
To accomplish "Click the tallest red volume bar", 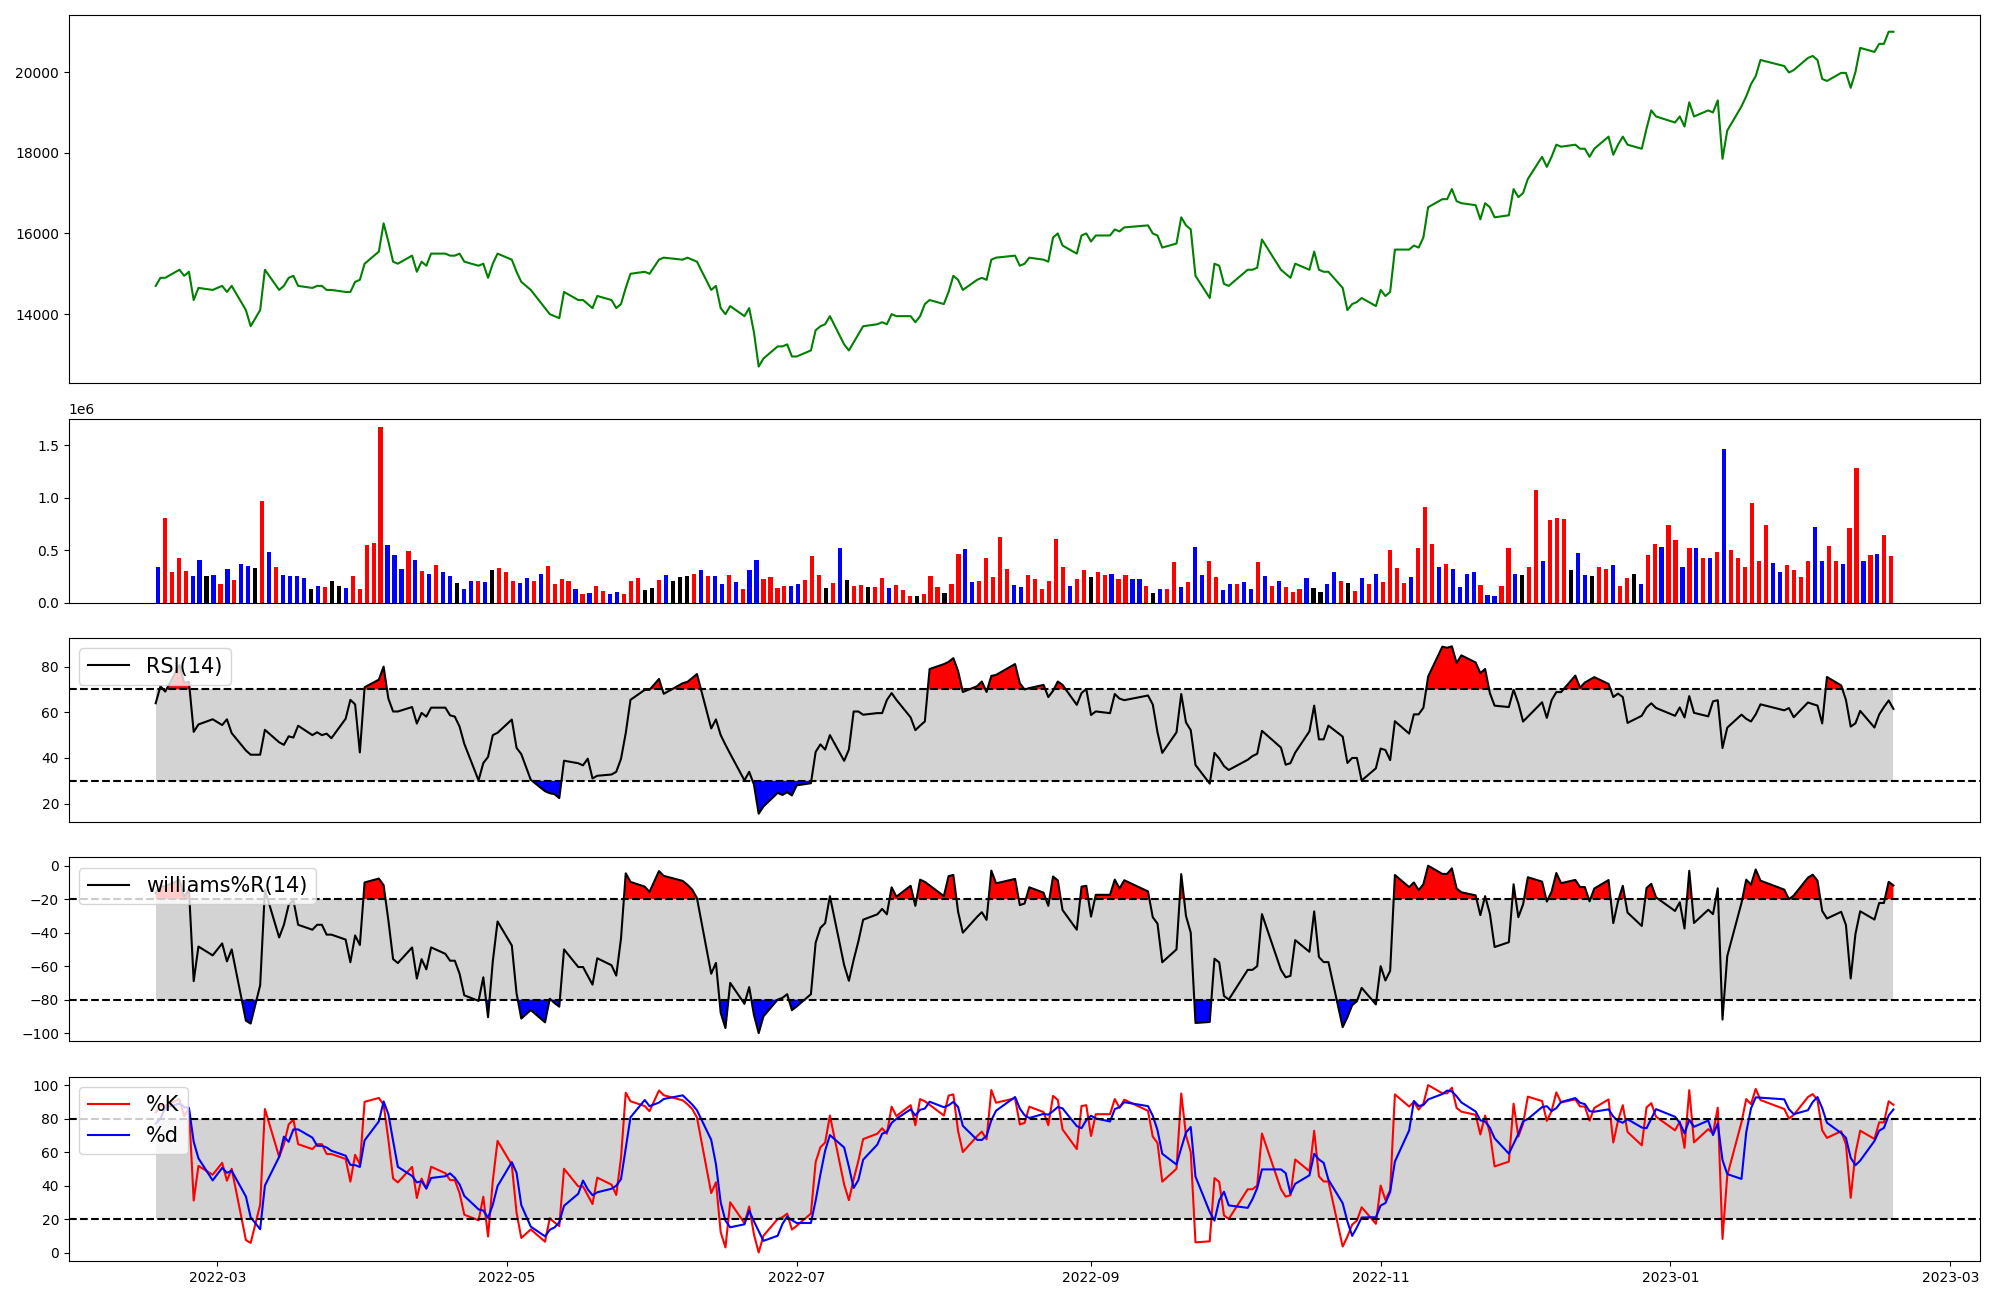I will (x=380, y=514).
